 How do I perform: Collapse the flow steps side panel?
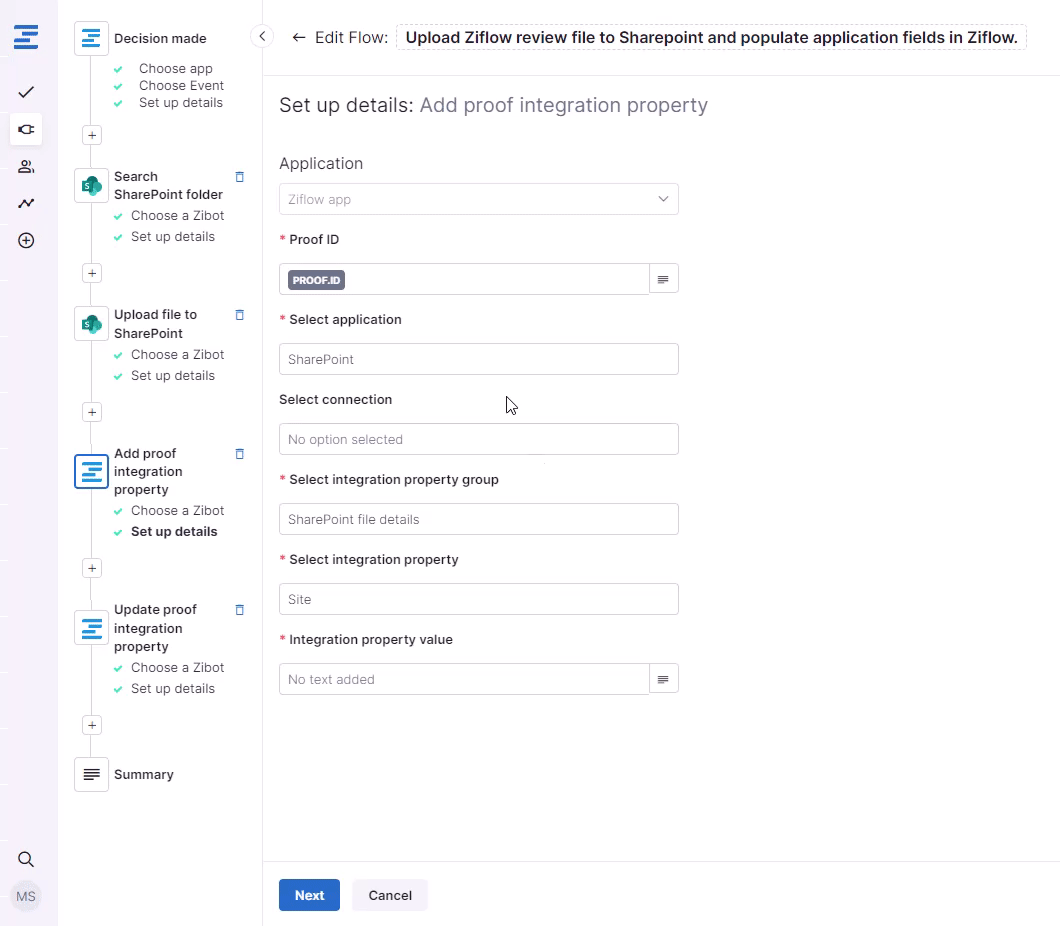point(261,37)
